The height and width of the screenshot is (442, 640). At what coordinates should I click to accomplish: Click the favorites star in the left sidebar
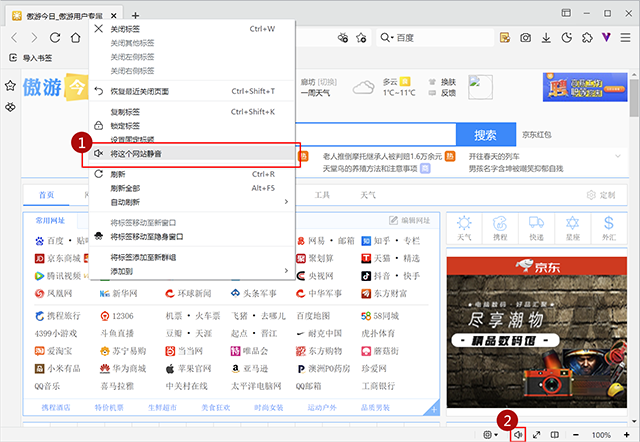10,86
